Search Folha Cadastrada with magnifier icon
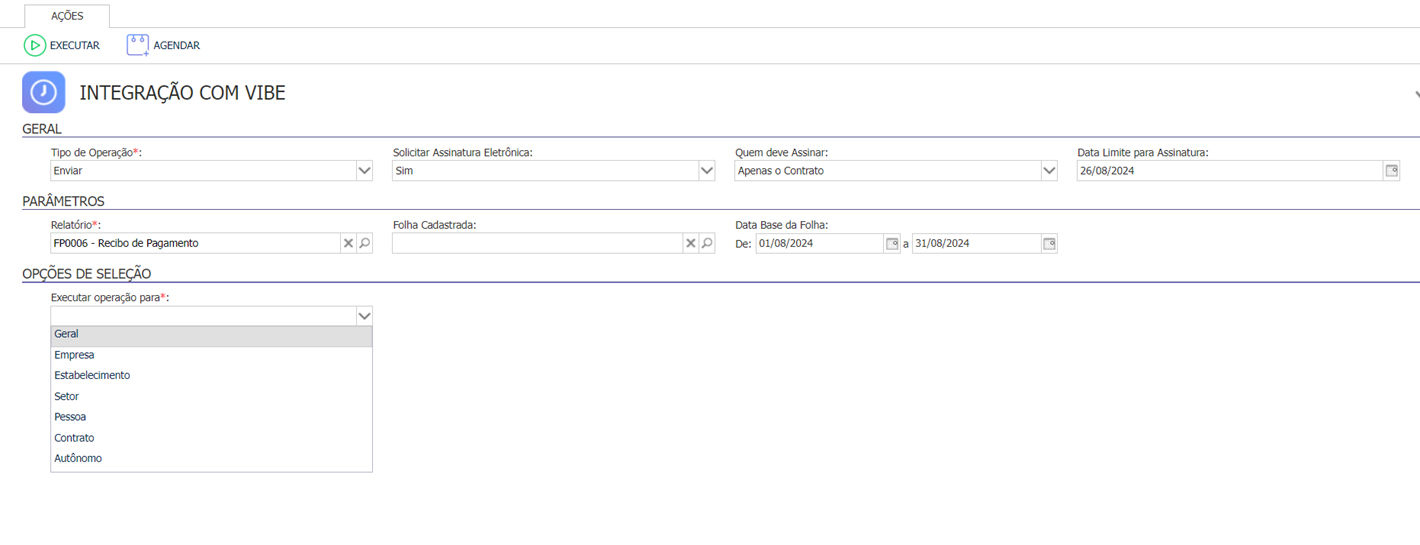The height and width of the screenshot is (545, 1420). tap(707, 243)
